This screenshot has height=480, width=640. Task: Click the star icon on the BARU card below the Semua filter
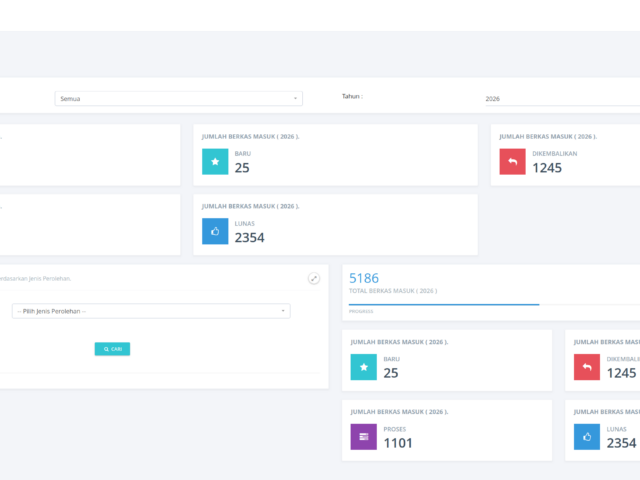pyautogui.click(x=215, y=162)
